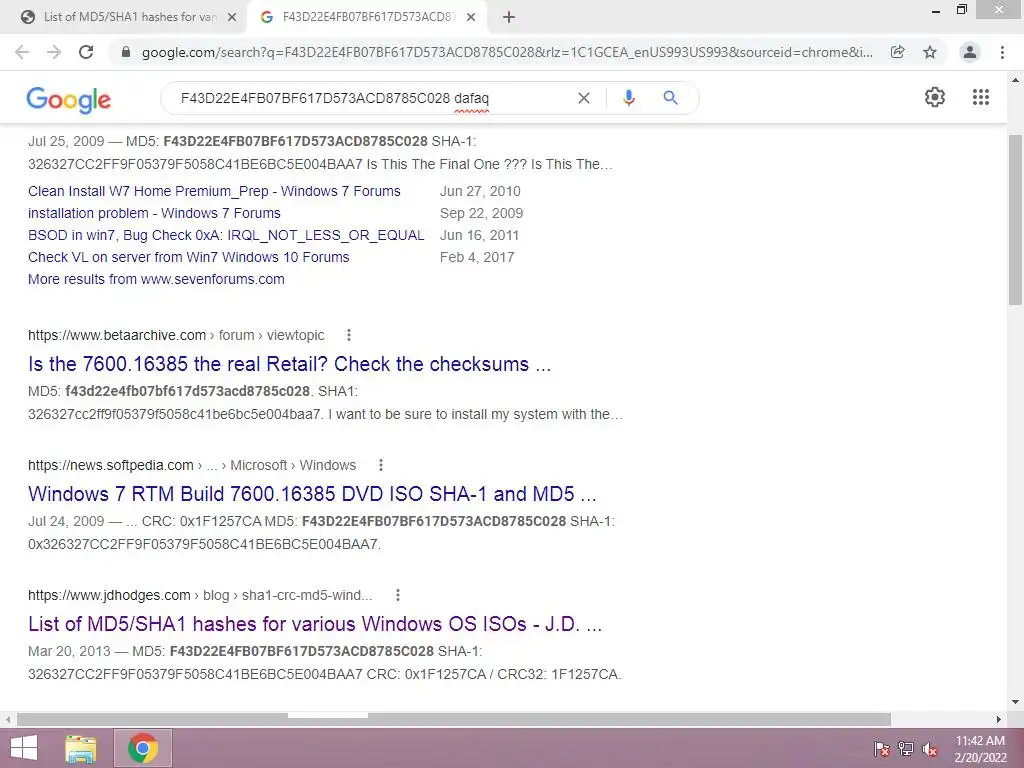Screen dimensions: 1024x768
Task: Start voice search with the microphone icon
Action: [628, 98]
